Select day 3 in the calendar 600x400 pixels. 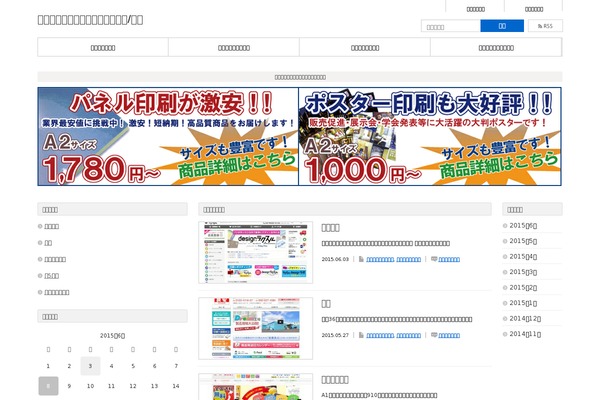coord(90,366)
